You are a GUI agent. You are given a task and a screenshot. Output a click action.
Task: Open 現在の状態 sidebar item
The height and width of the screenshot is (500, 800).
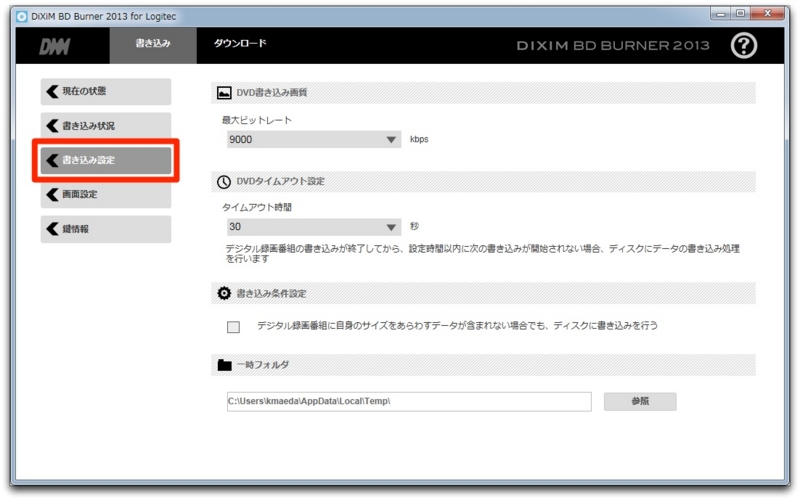pos(106,91)
